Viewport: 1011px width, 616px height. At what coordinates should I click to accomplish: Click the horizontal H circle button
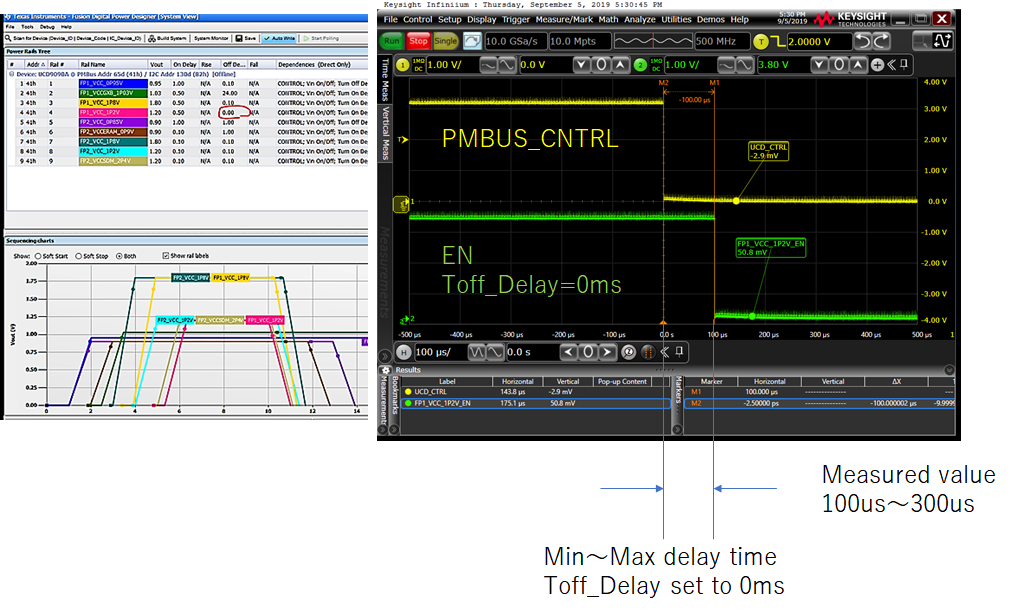404,352
